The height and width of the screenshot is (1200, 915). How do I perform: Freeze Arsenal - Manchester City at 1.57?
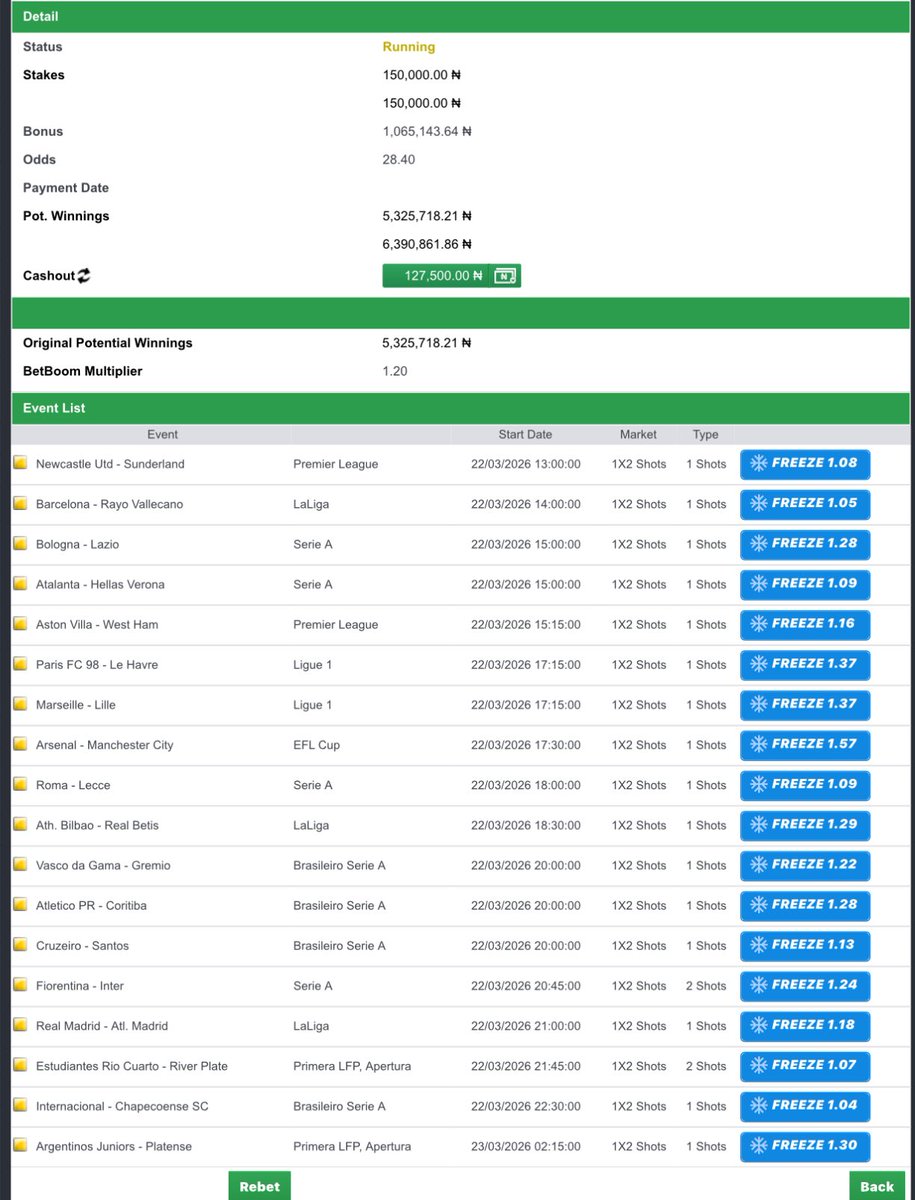(x=805, y=745)
